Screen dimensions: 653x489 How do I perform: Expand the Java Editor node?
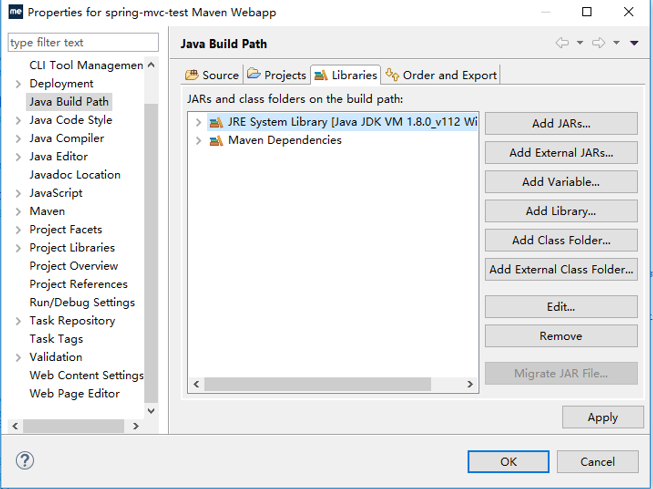pos(18,157)
